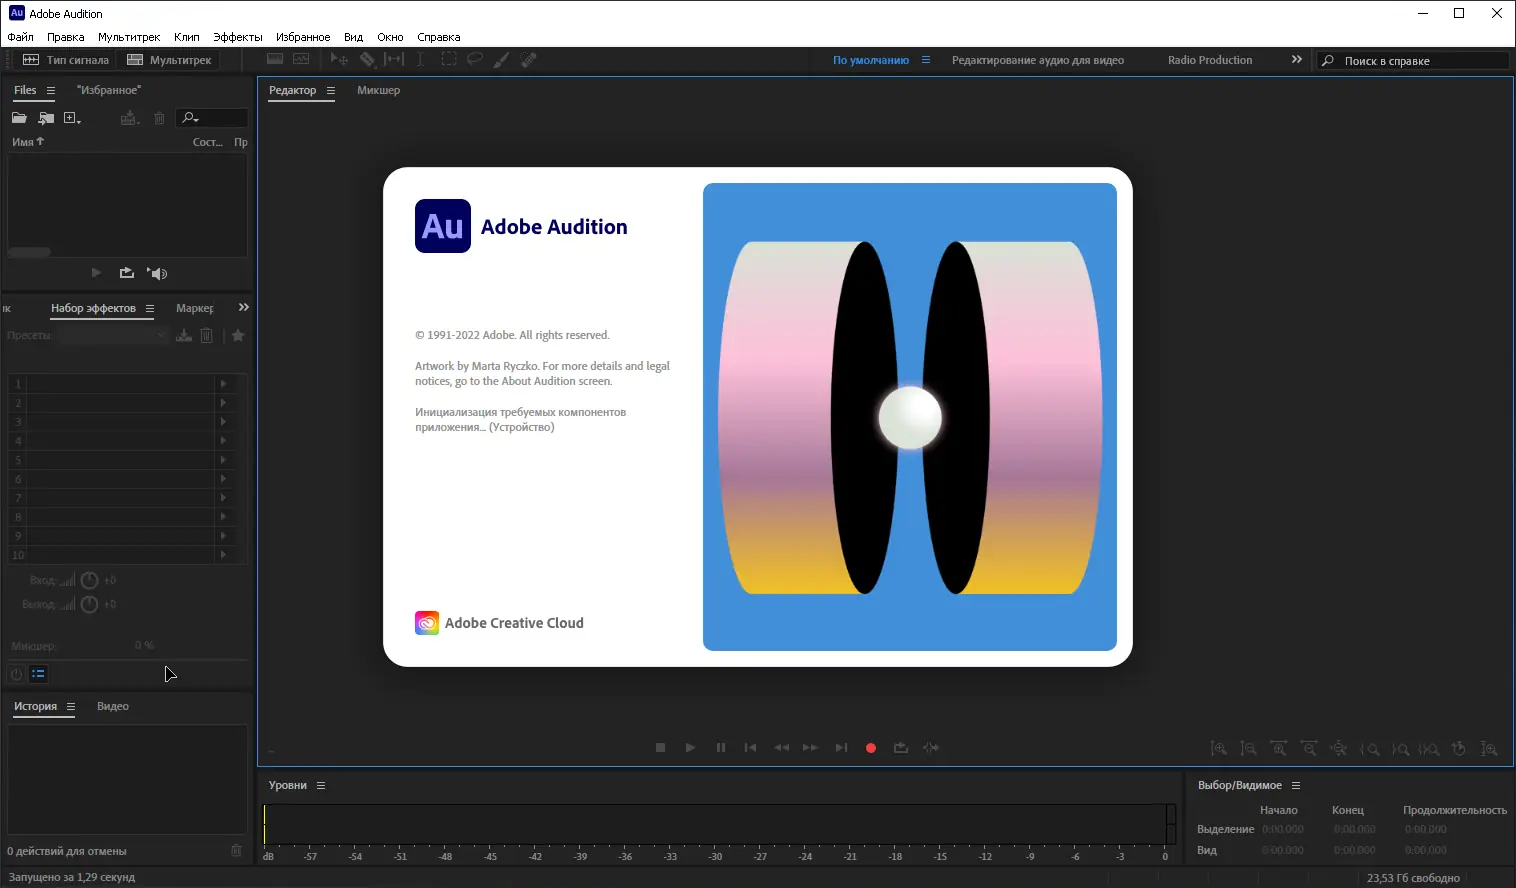The height and width of the screenshot is (888, 1516).
Task: Toggle auto-play speaker icon in Files panel
Action: point(157,273)
